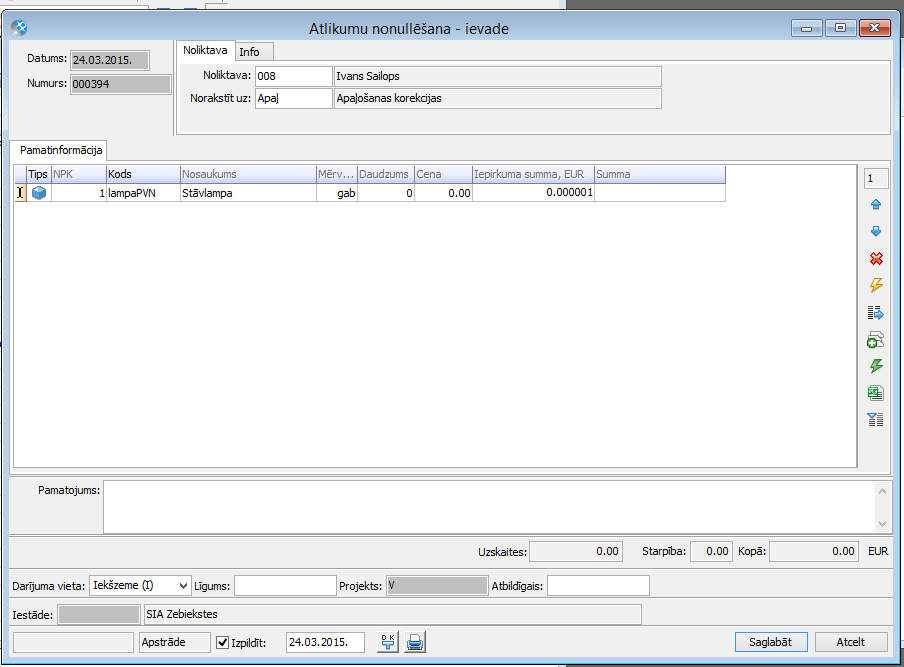Click the Cena cell showing 0.00
The height and width of the screenshot is (667, 904).
coord(443,193)
